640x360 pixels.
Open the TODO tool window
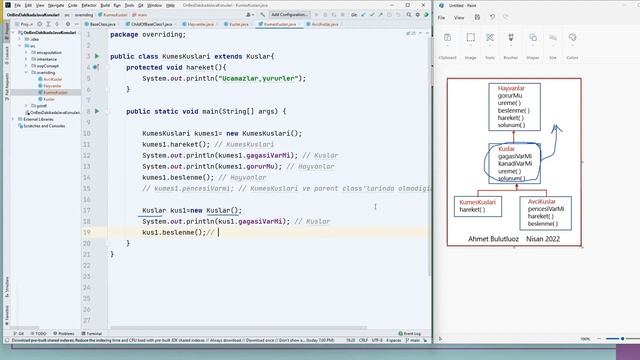pyautogui.click(x=39, y=333)
